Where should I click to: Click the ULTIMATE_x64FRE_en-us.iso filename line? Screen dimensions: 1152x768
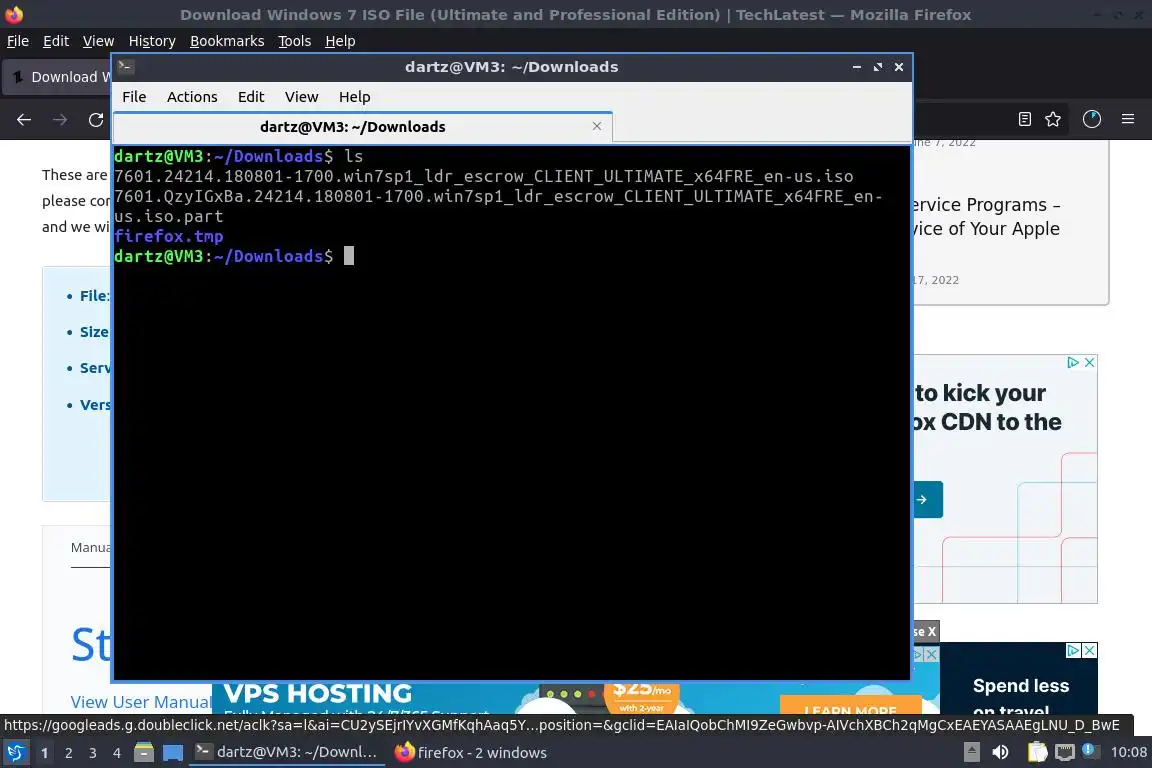point(483,176)
